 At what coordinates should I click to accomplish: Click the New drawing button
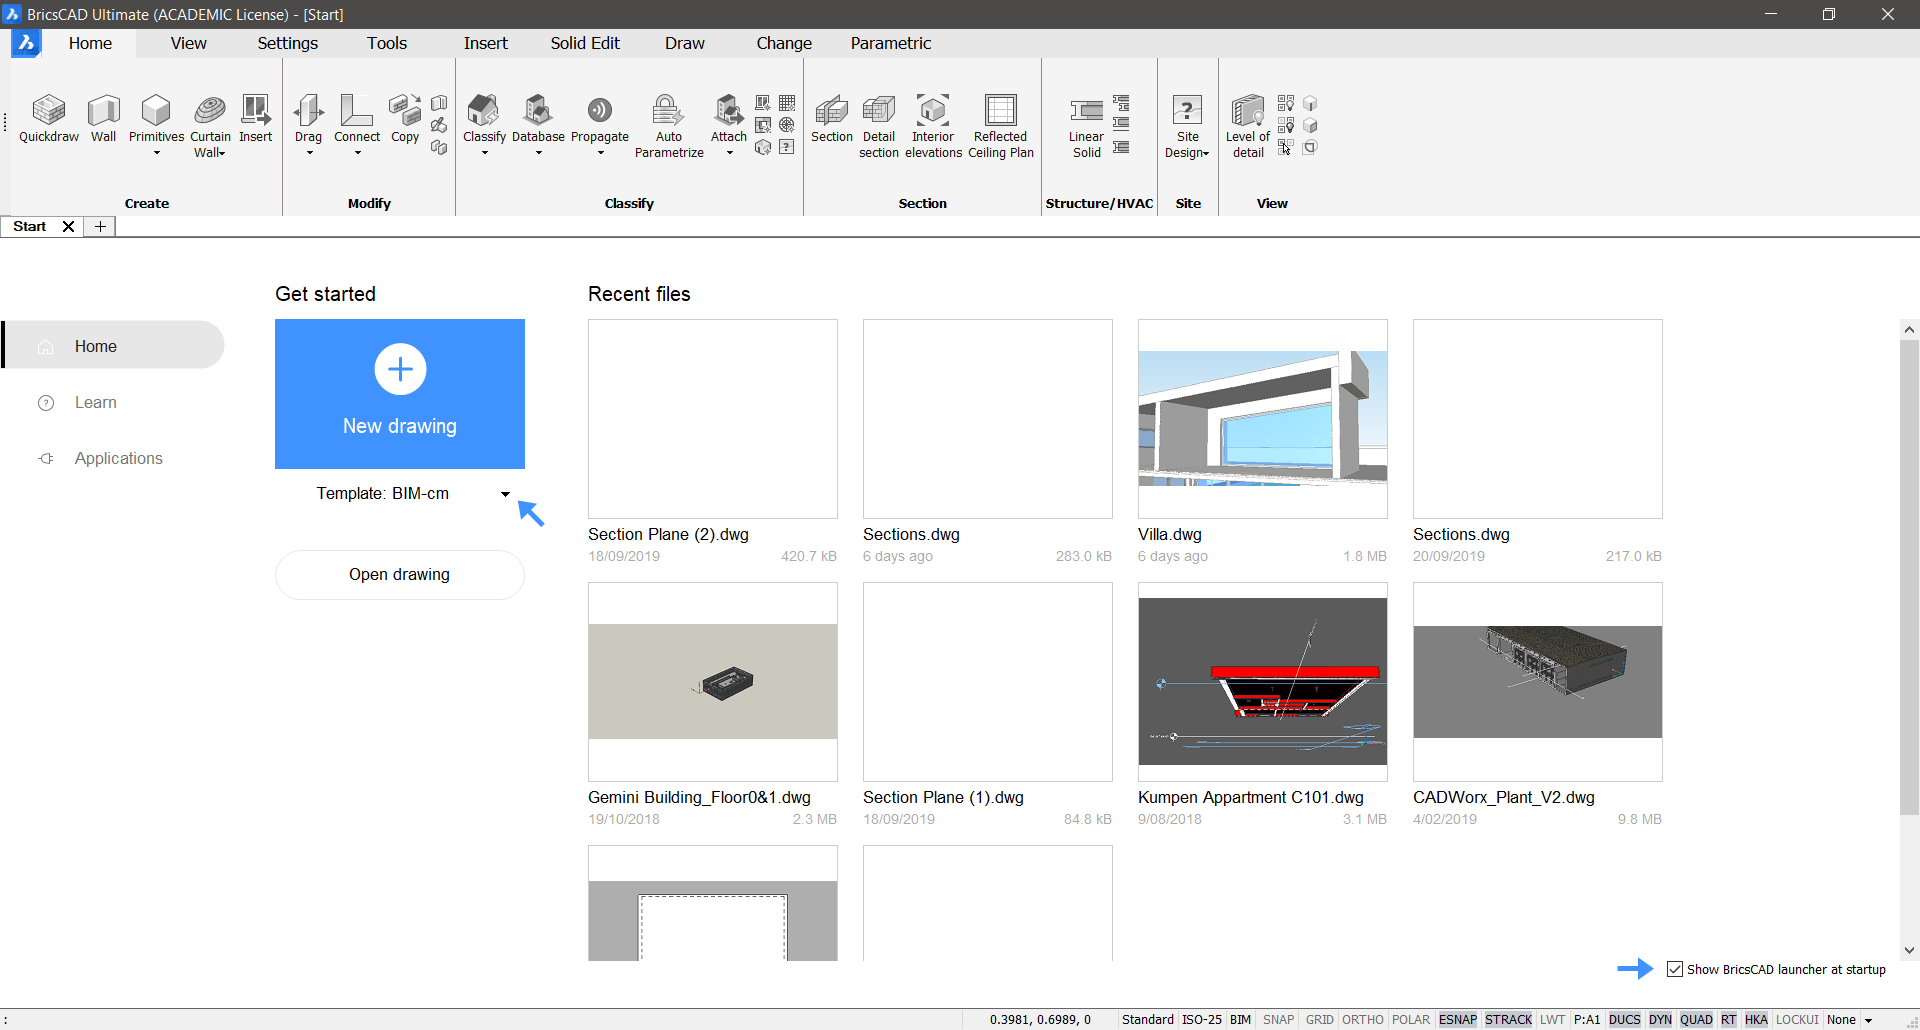tap(400, 394)
